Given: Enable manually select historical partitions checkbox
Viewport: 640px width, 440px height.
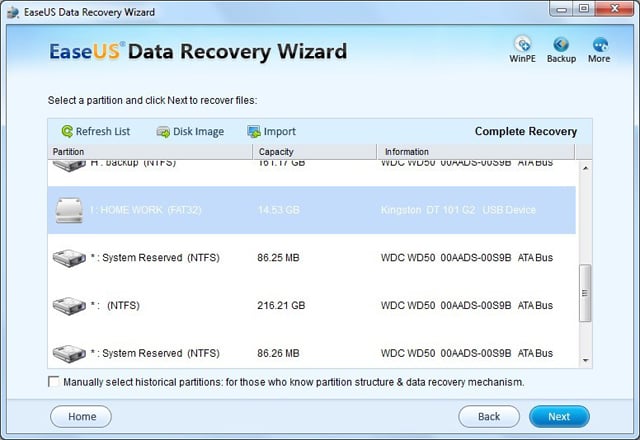Looking at the screenshot, I should (x=53, y=382).
